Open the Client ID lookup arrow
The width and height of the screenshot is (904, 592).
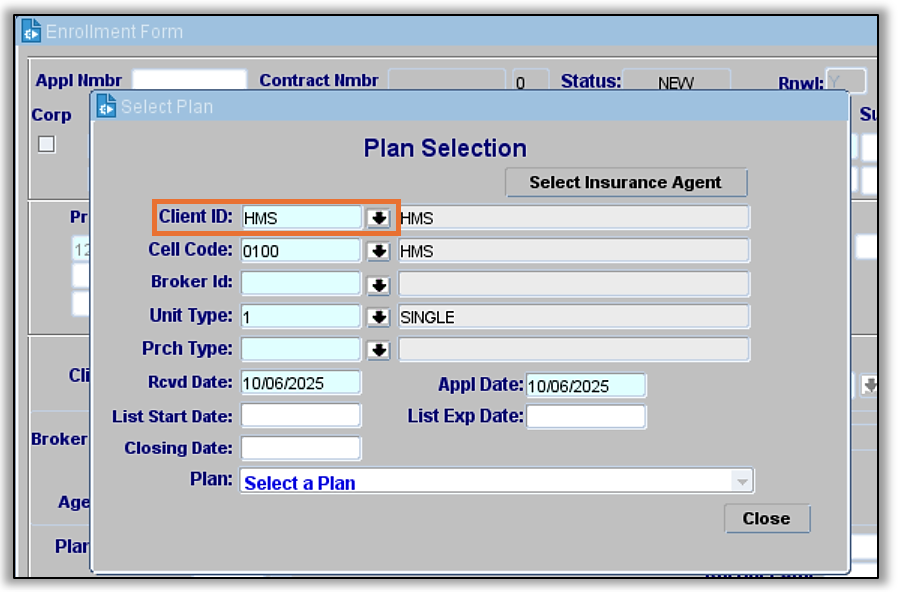coord(378,218)
